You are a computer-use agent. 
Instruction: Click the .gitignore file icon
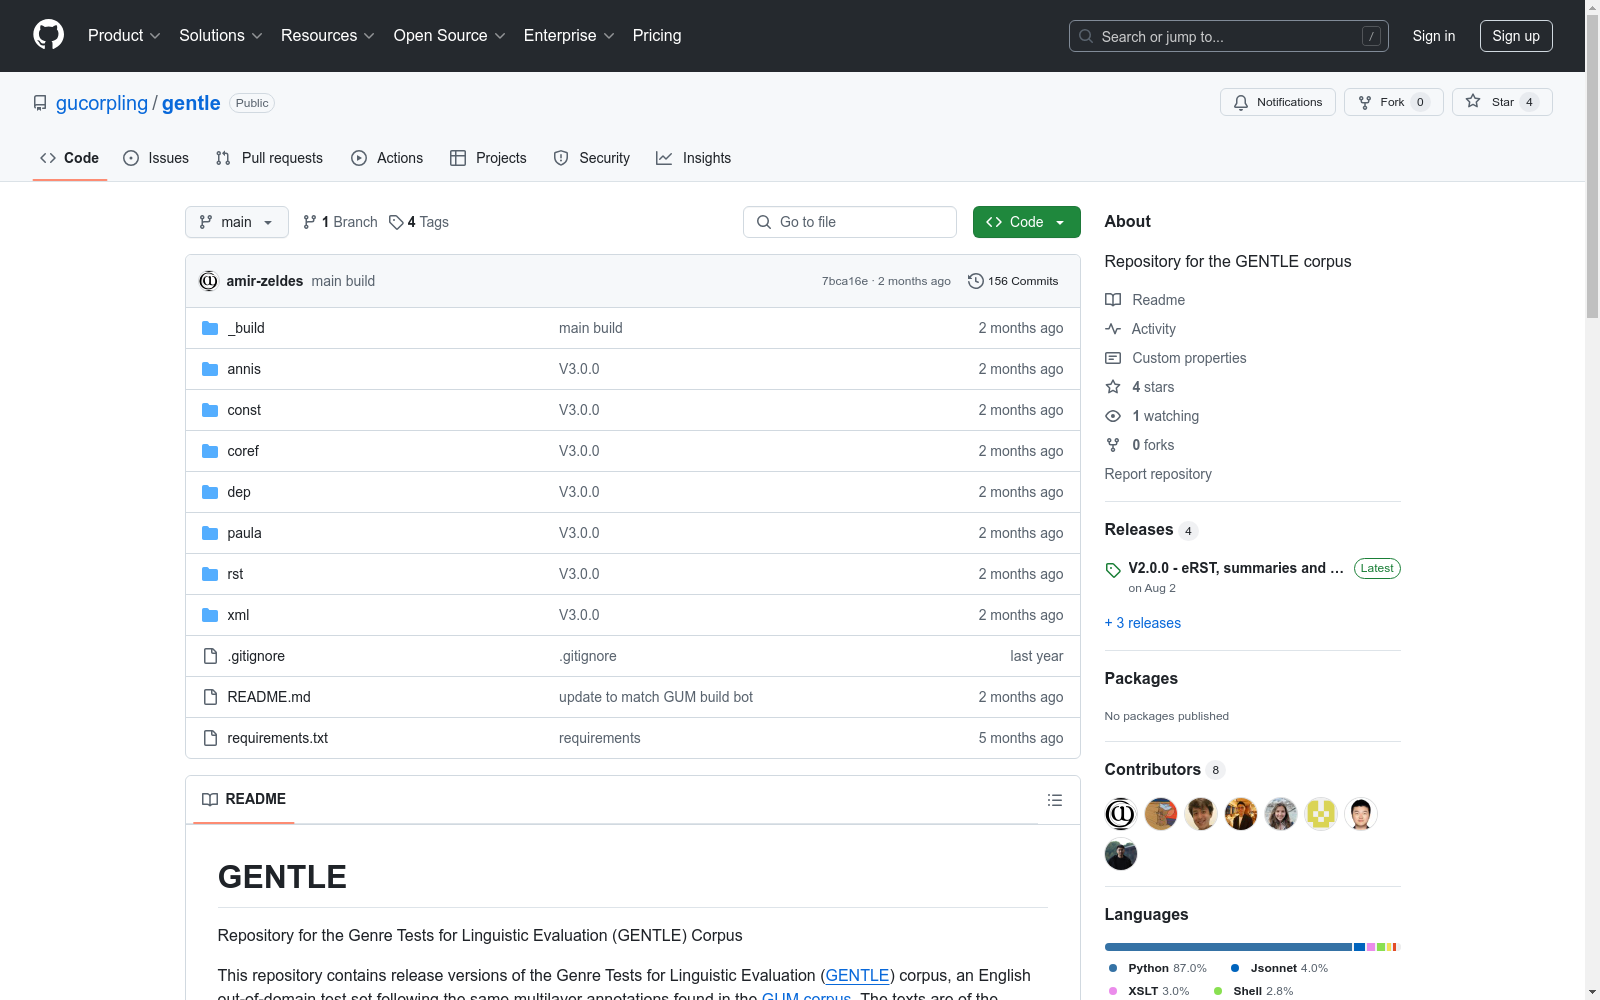210,656
